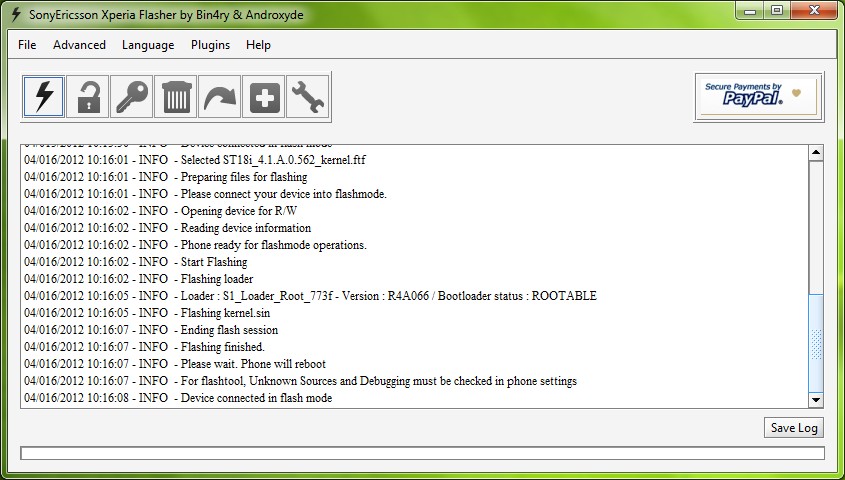Viewport: 845px width, 480px height.
Task: Click the trash can Clean icon
Action: (x=176, y=97)
